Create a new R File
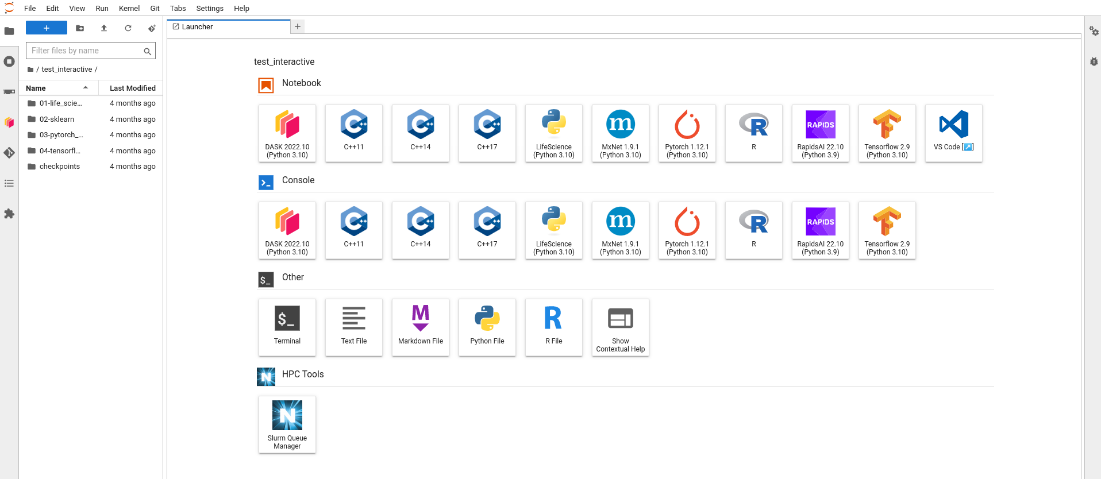The image size is (1101, 479). [554, 327]
